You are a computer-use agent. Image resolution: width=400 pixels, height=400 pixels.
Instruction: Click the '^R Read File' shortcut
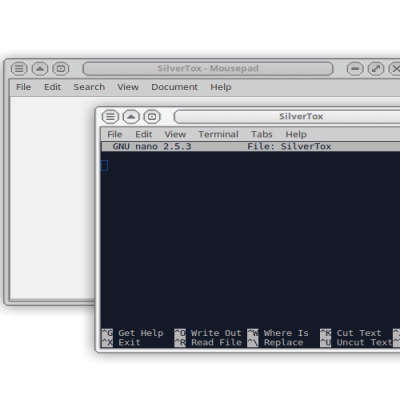coord(208,342)
